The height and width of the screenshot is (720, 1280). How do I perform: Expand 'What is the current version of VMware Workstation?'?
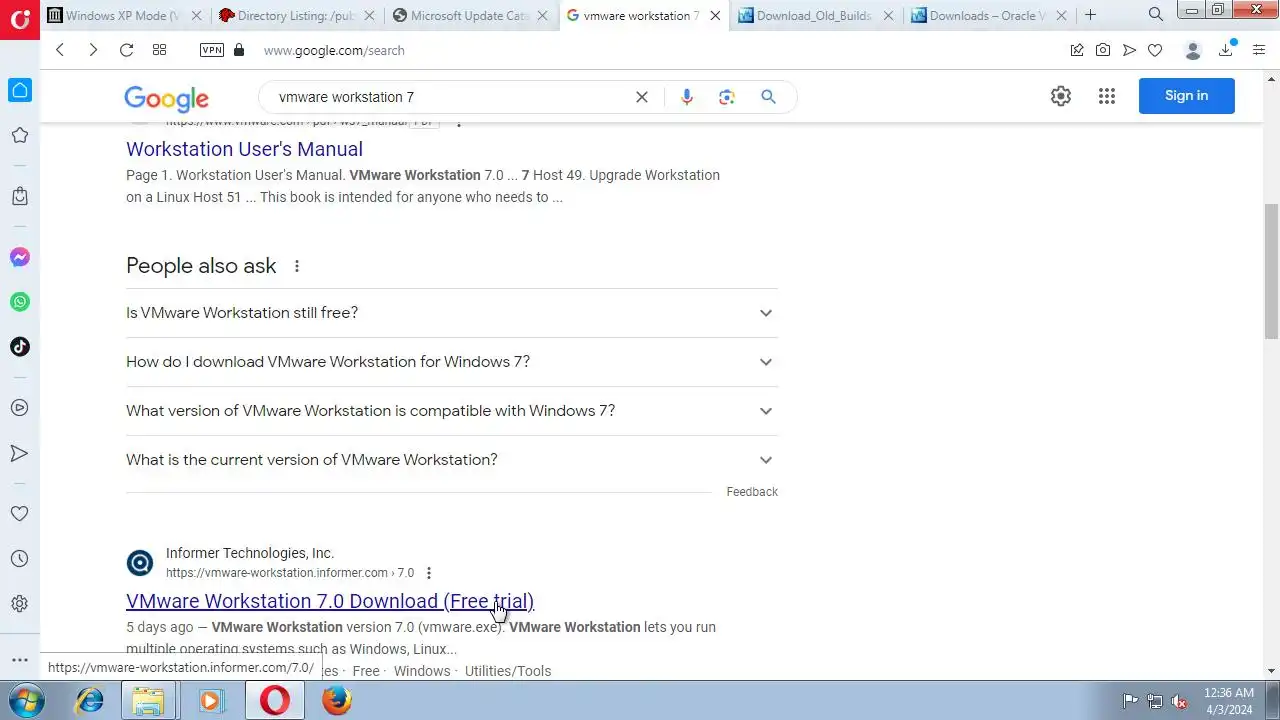452,460
